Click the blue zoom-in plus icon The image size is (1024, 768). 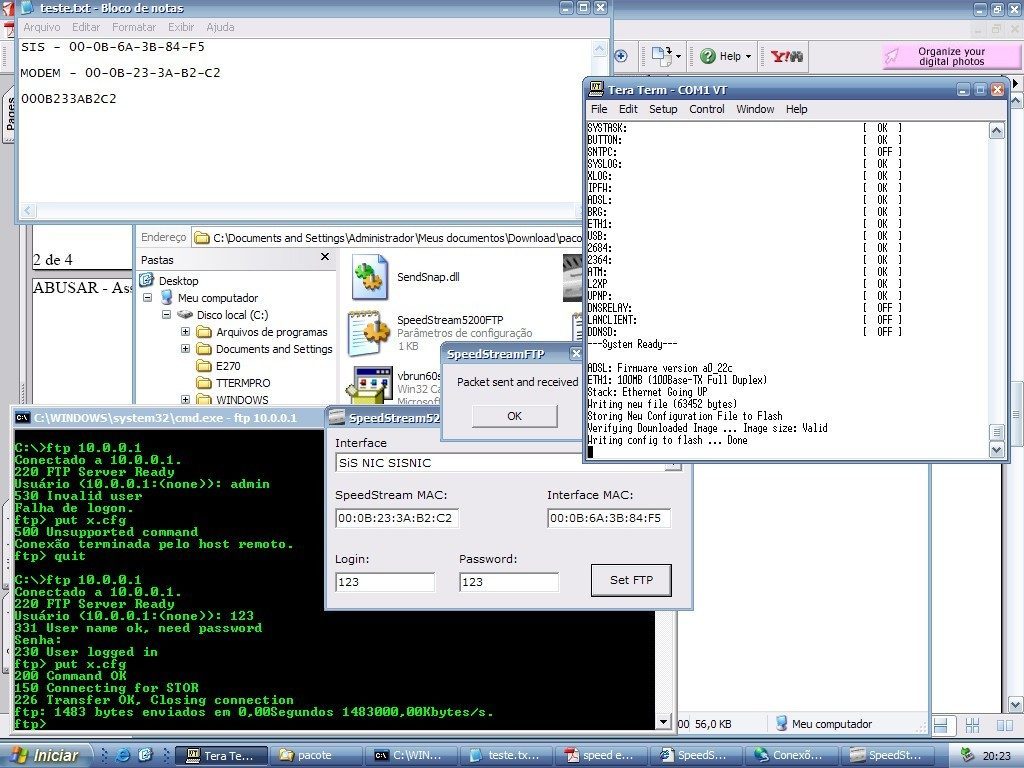point(621,56)
